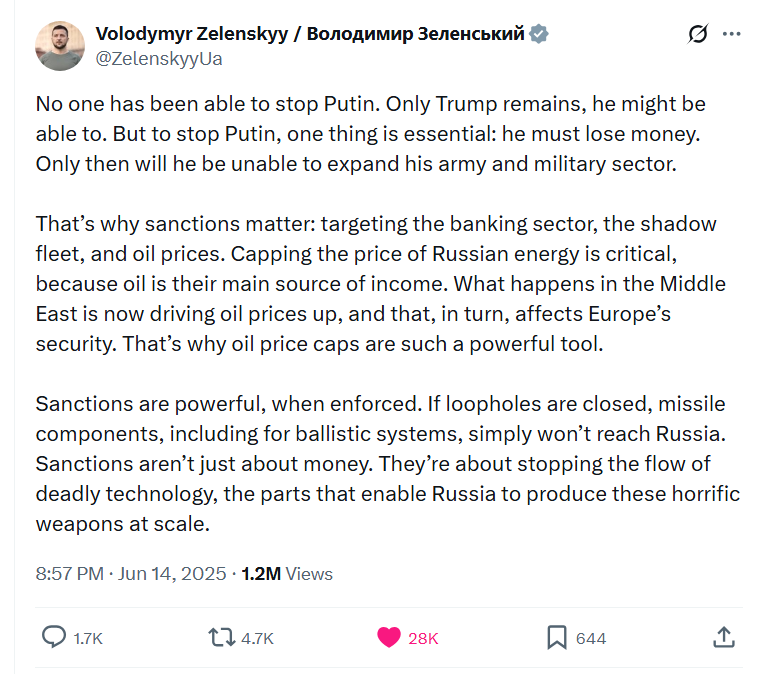Open Zelenskyy's profile avatar picture

click(60, 46)
